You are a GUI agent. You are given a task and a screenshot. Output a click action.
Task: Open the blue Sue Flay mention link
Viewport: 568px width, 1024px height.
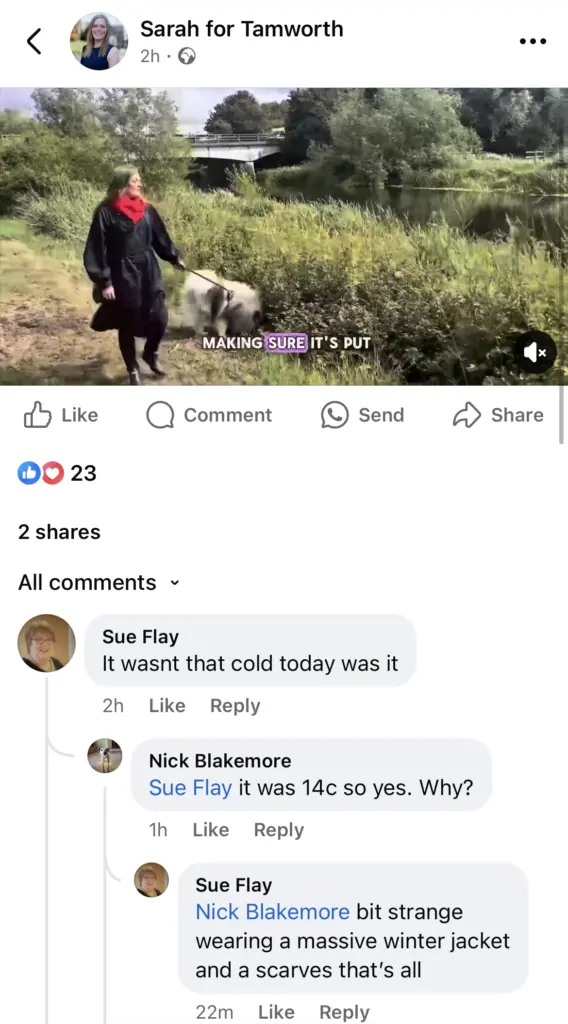tap(190, 788)
